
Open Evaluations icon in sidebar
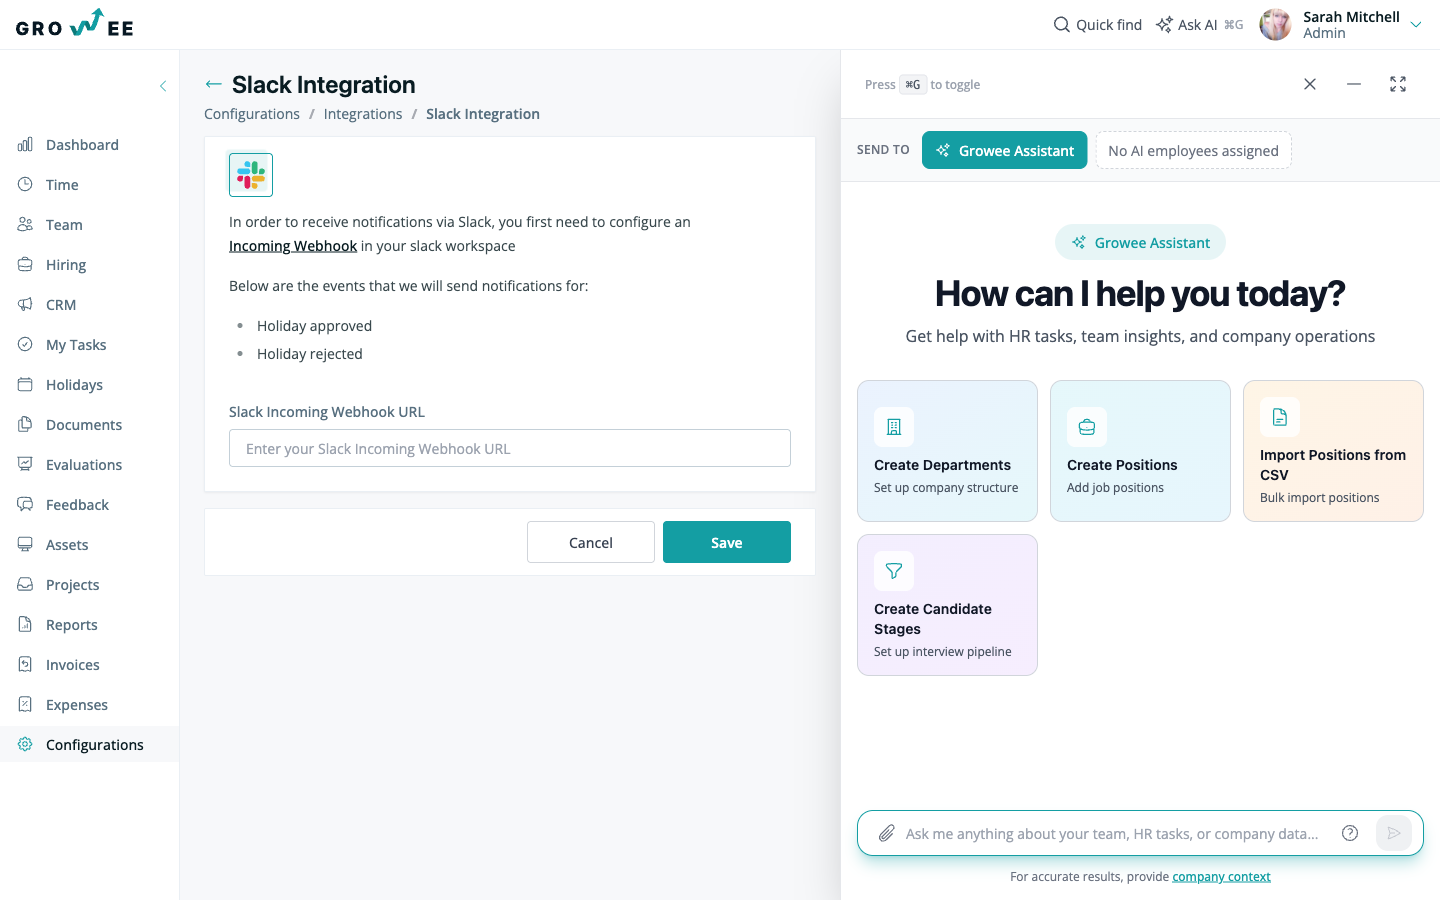pyautogui.click(x=25, y=465)
